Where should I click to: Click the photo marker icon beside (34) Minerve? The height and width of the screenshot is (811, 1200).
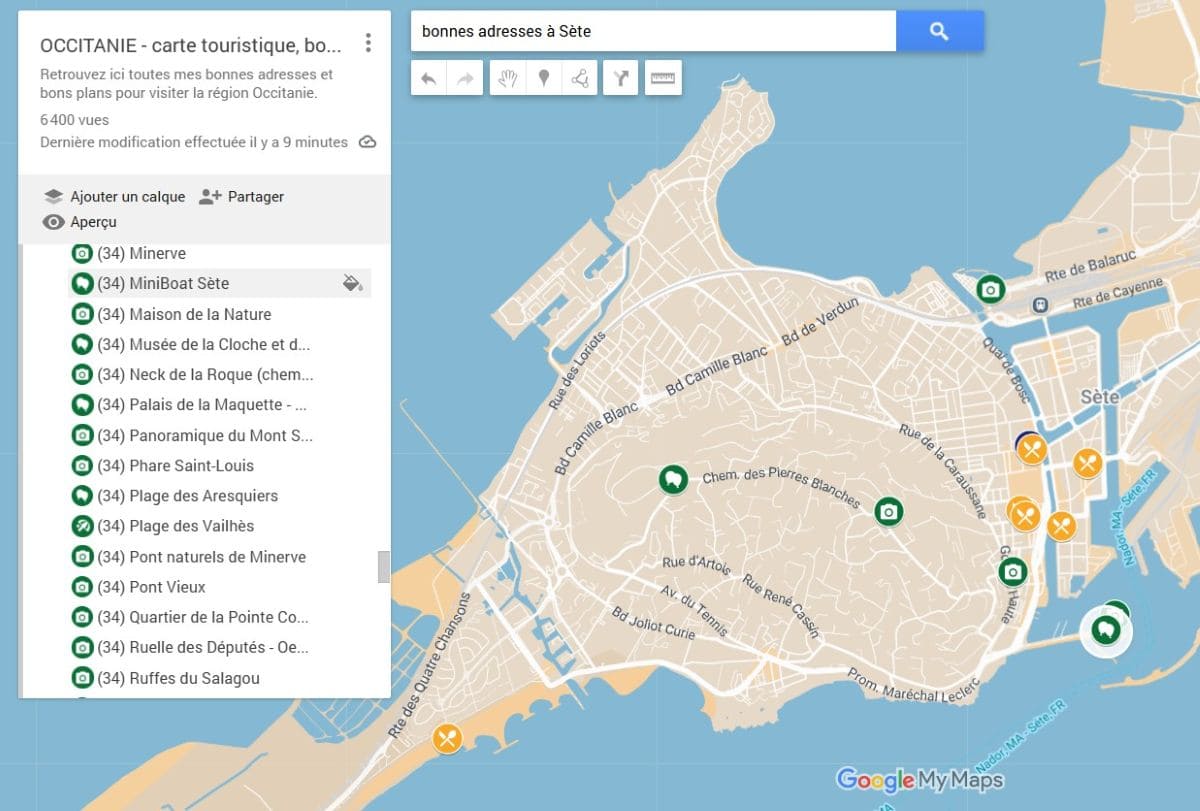82,253
